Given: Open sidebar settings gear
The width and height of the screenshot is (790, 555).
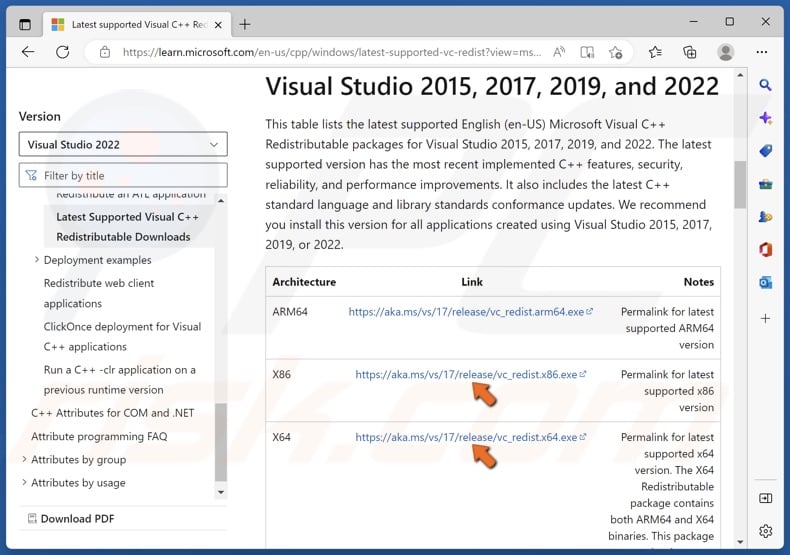Looking at the screenshot, I should coord(765,531).
